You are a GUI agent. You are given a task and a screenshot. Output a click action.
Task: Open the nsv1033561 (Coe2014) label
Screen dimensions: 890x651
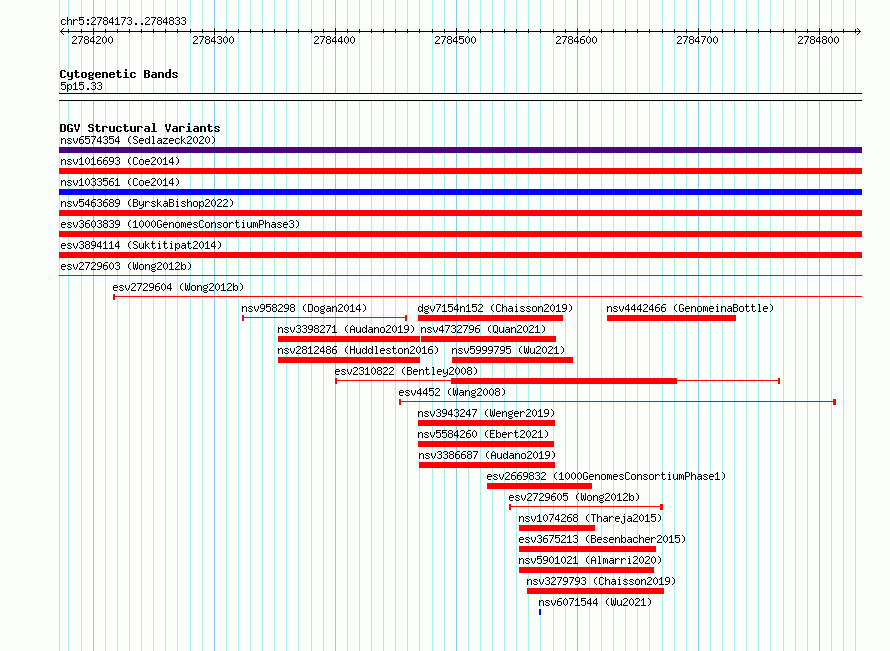[120, 182]
